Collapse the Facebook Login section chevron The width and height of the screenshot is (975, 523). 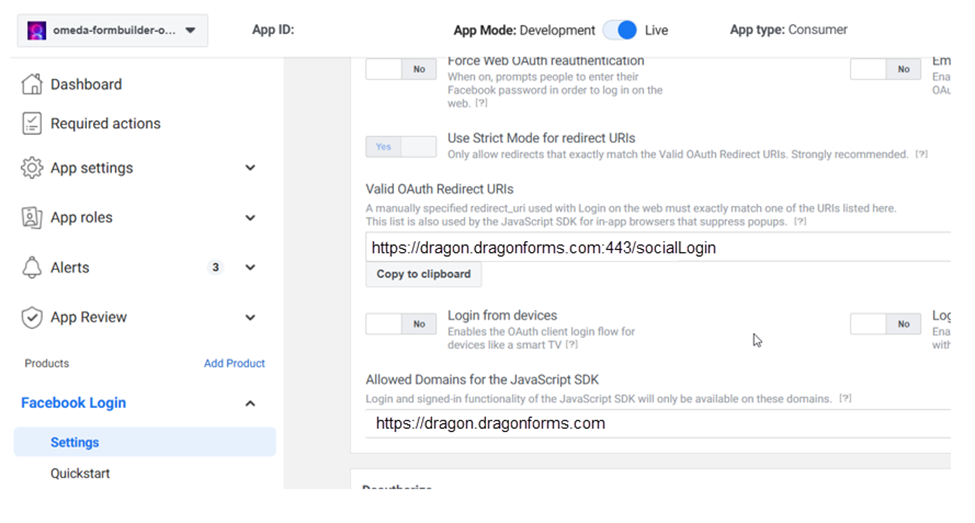click(250, 403)
